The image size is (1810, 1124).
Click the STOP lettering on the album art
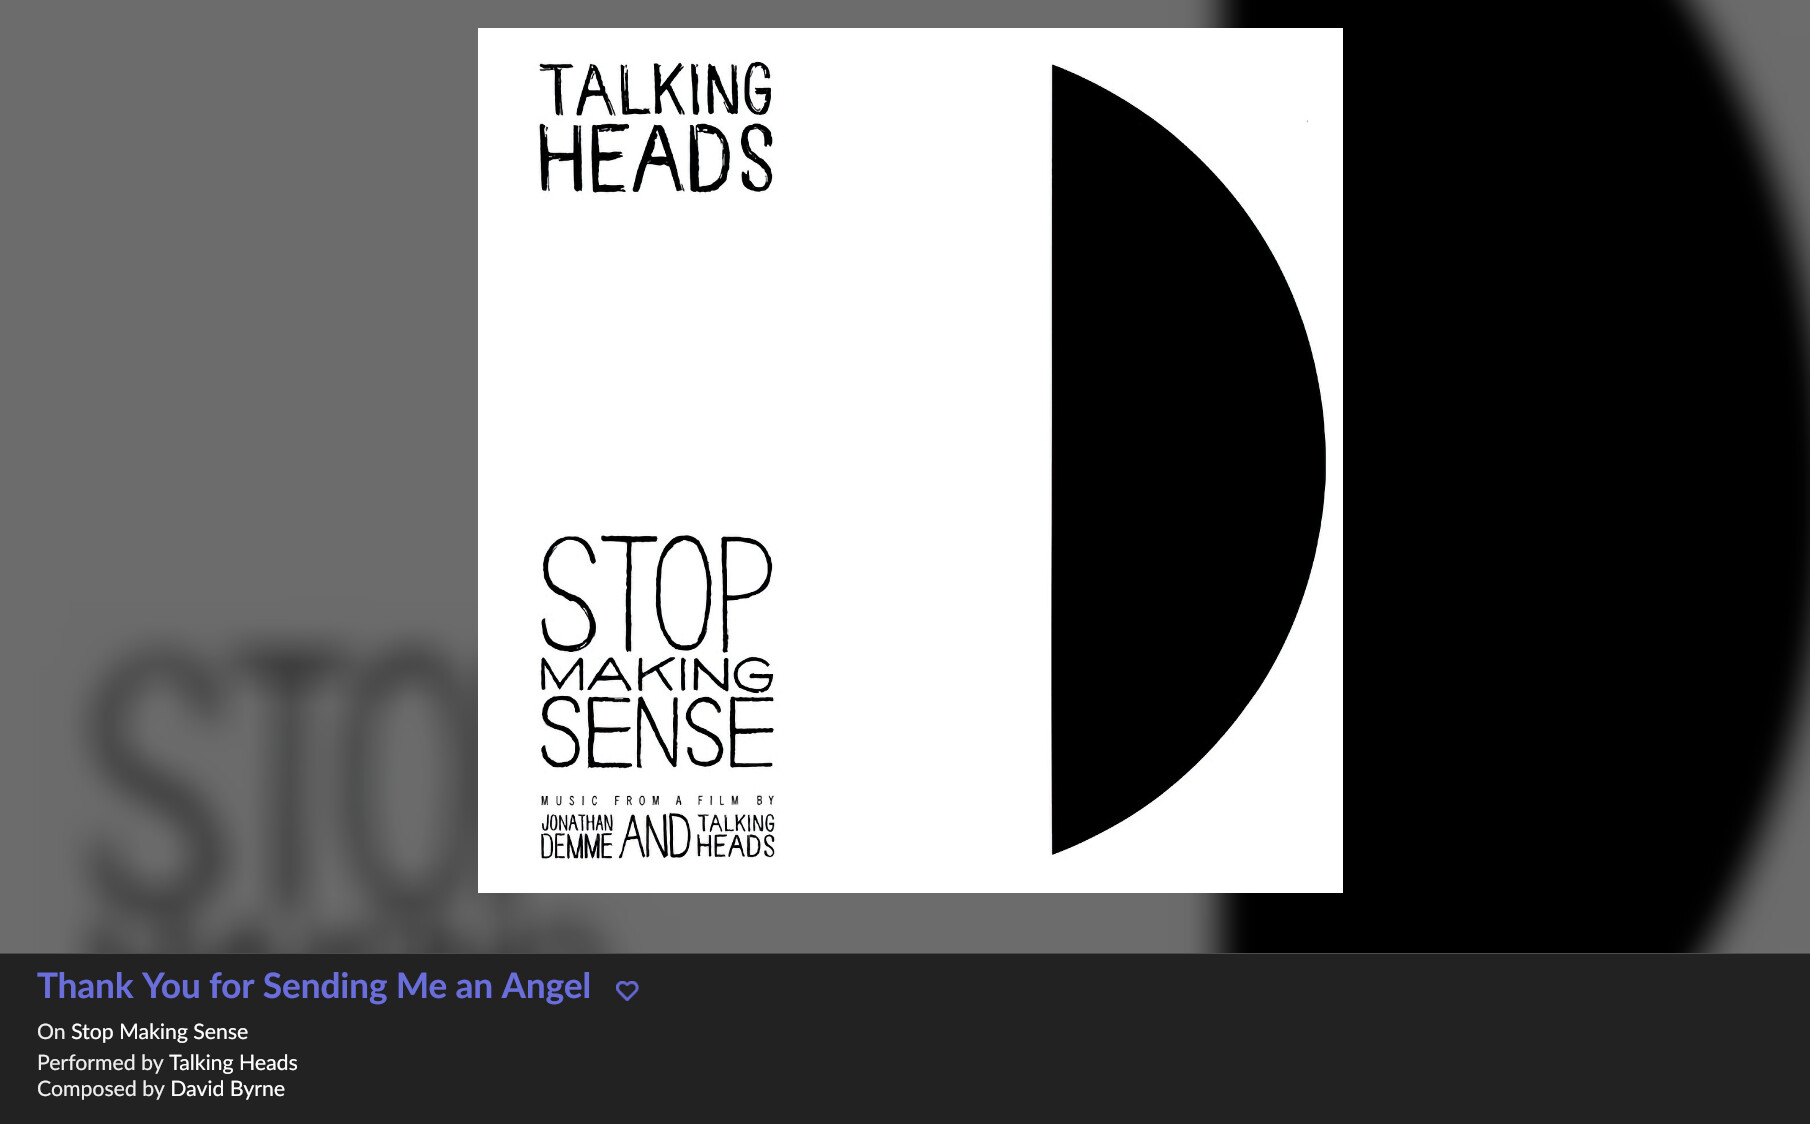click(x=657, y=594)
